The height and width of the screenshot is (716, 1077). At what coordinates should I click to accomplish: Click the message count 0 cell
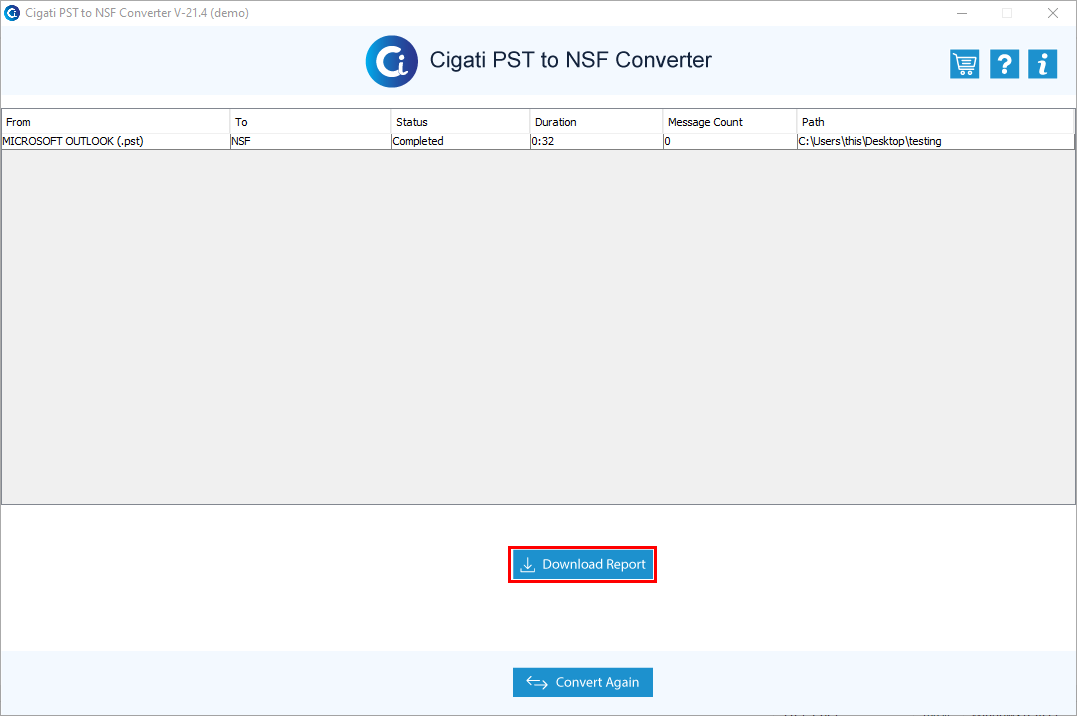click(729, 141)
